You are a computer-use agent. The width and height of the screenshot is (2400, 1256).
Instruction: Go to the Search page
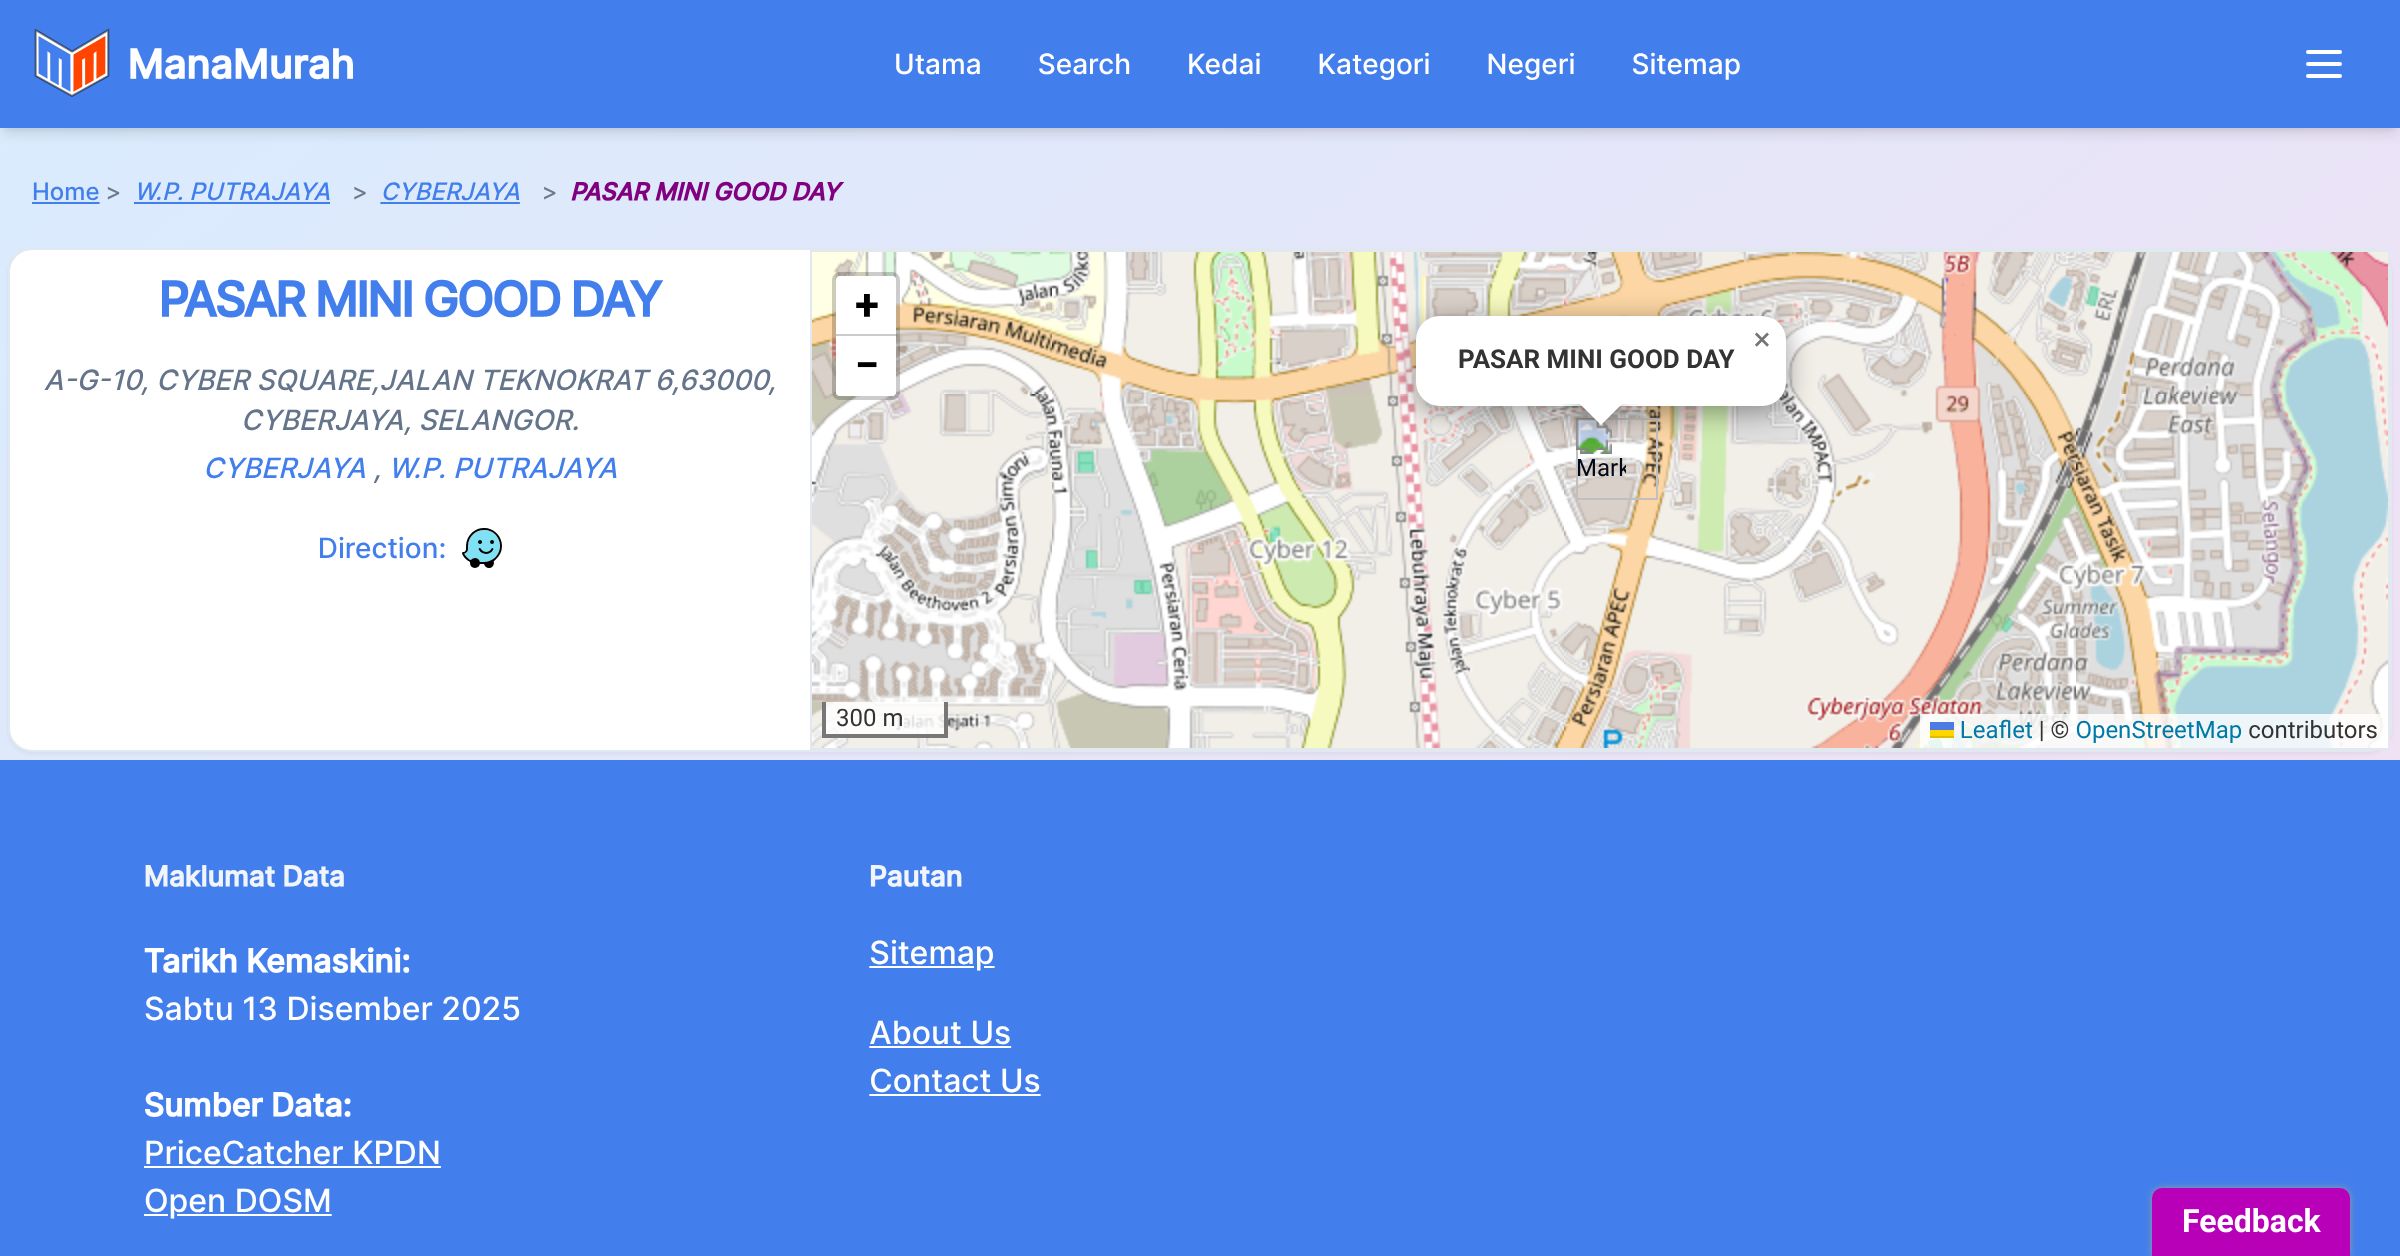pyautogui.click(x=1083, y=64)
